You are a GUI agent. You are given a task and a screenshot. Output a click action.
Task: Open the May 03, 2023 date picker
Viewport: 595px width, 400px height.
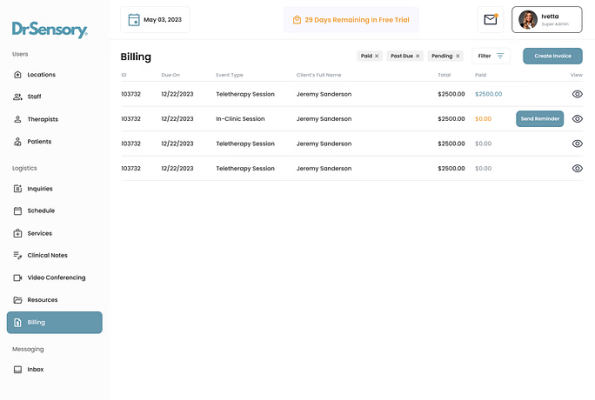[x=155, y=20]
